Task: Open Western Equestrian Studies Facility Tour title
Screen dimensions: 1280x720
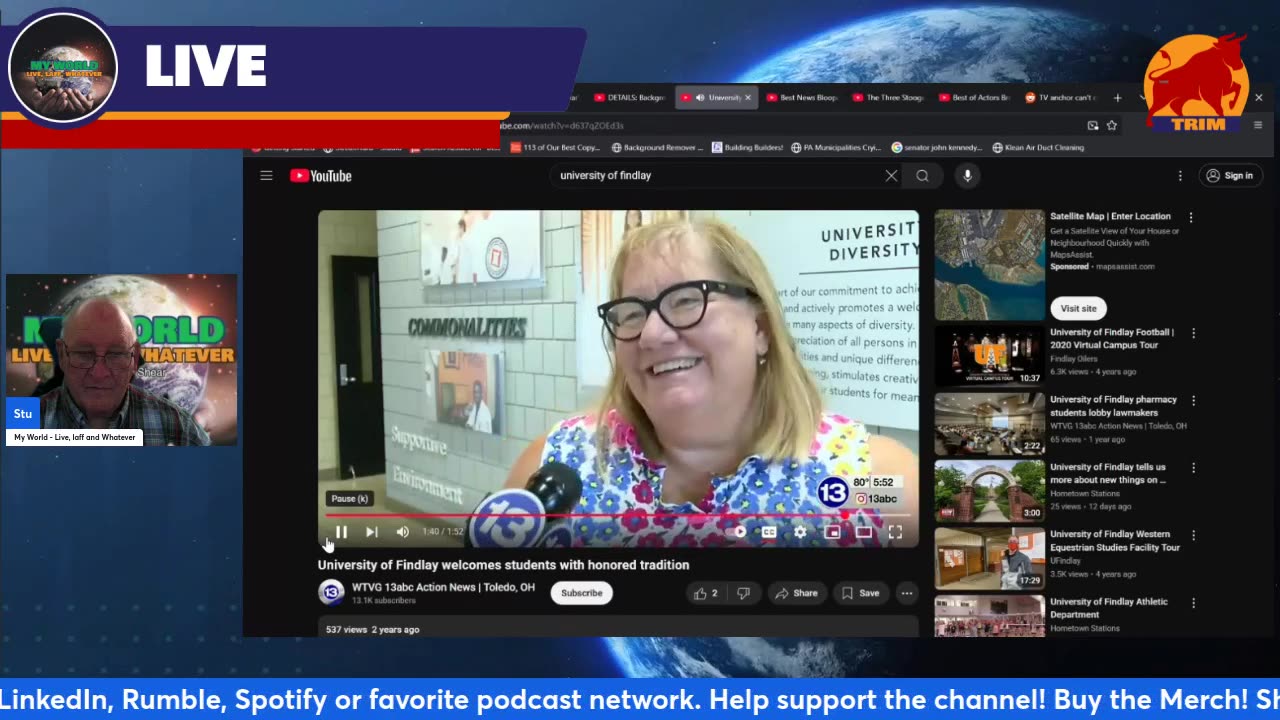Action: click(x=1115, y=540)
